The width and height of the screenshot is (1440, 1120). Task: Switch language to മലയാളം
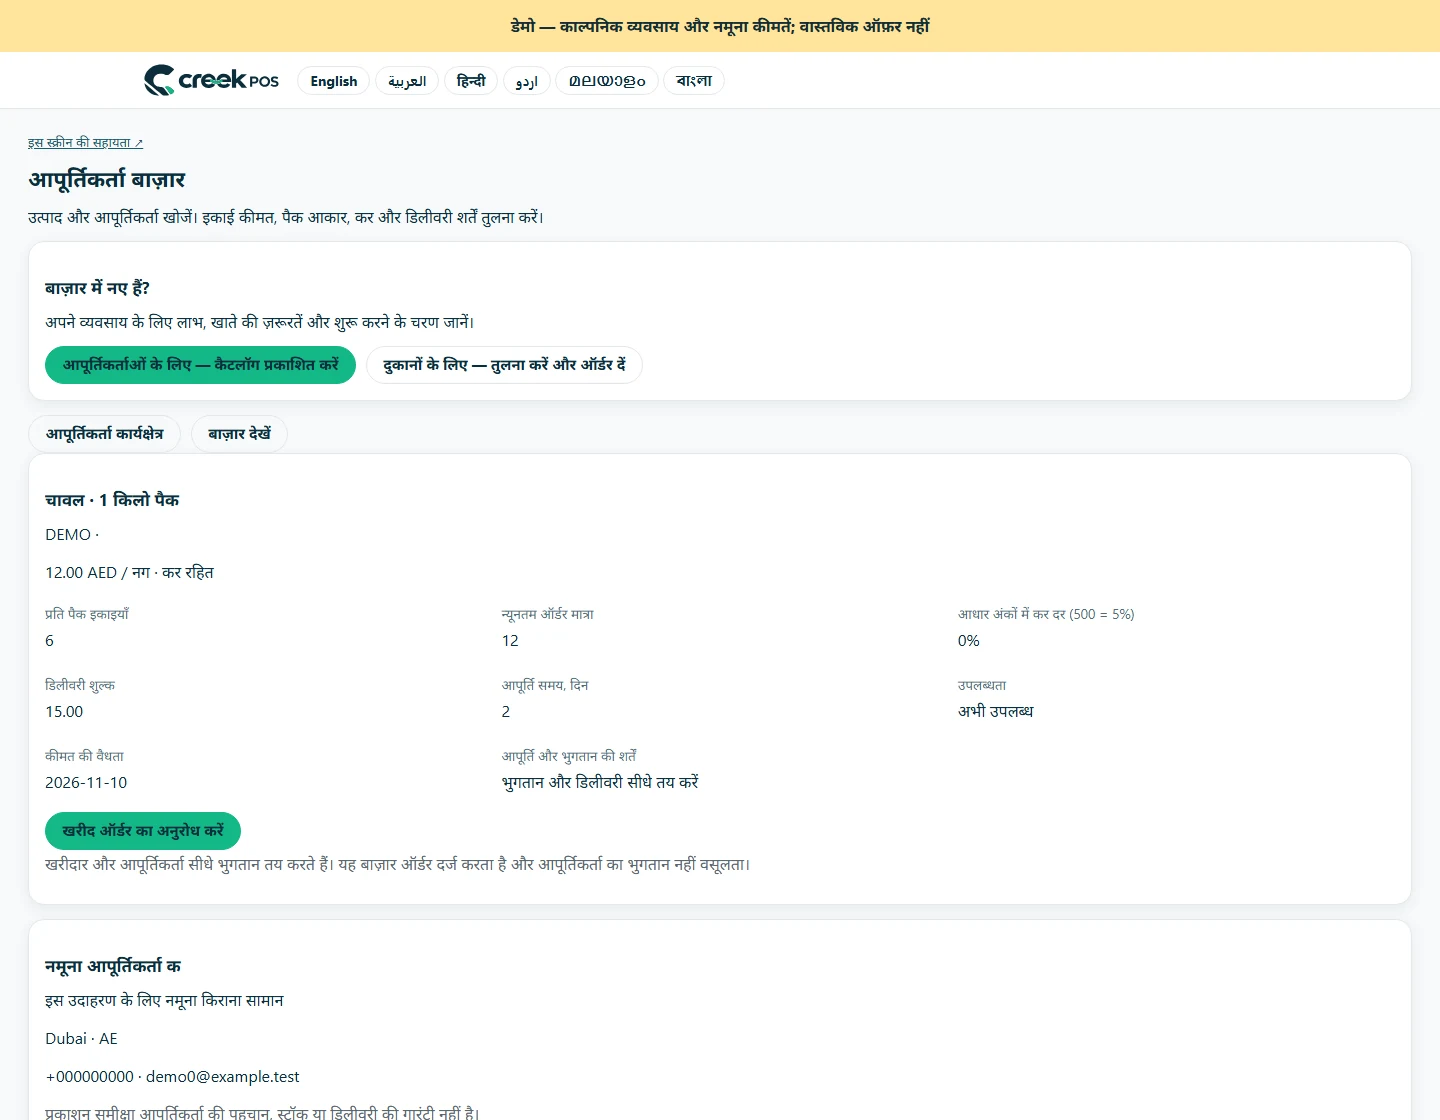607,81
